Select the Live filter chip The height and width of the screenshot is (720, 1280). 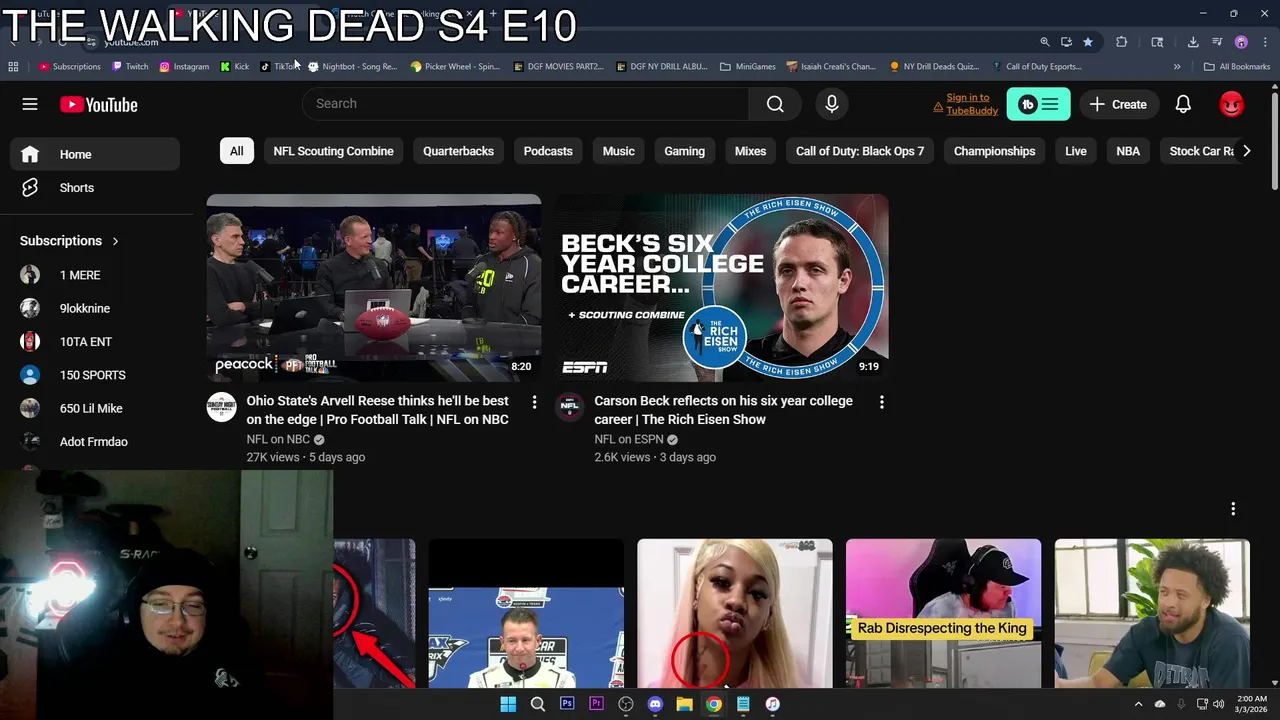(x=1076, y=151)
